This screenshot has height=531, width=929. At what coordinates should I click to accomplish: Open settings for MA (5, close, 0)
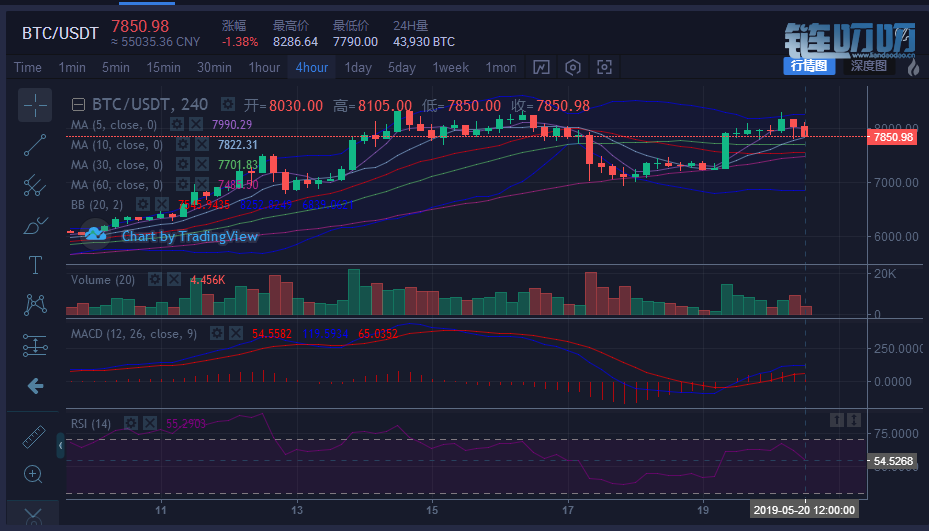(177, 124)
